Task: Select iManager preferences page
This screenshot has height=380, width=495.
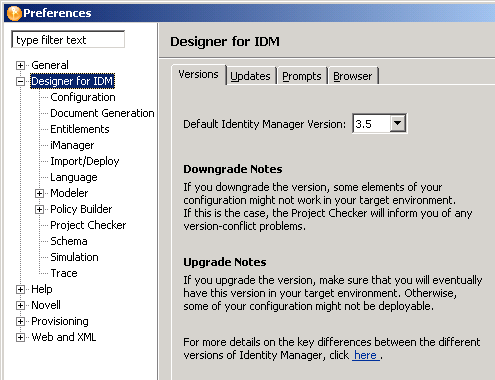Action: 72,145
